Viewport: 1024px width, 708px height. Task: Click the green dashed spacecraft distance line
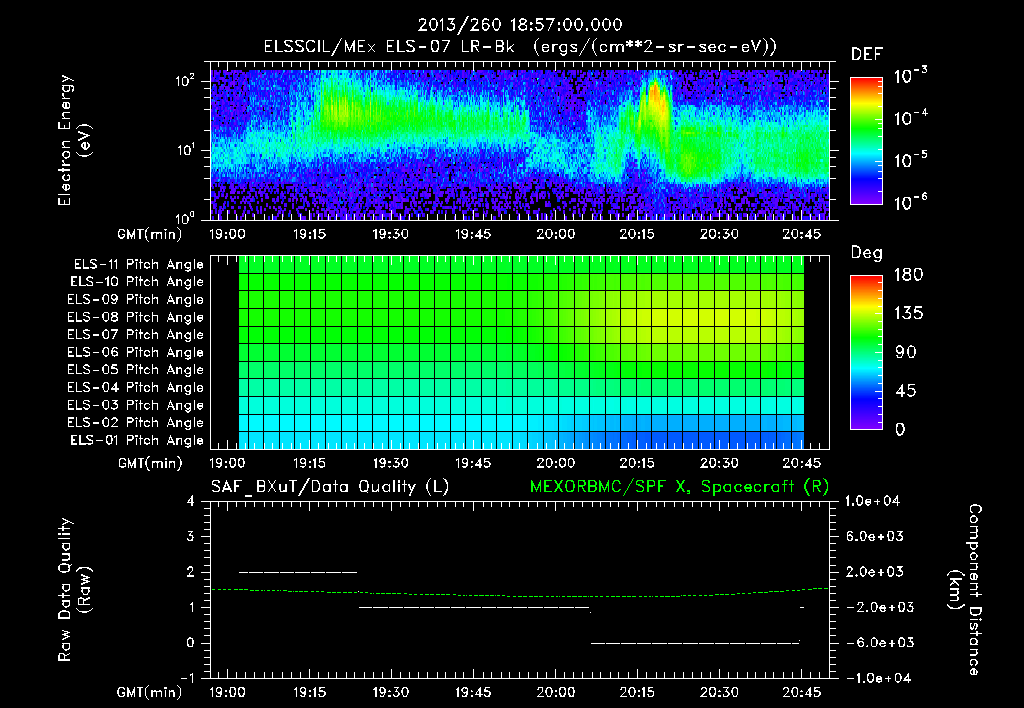tap(519, 594)
